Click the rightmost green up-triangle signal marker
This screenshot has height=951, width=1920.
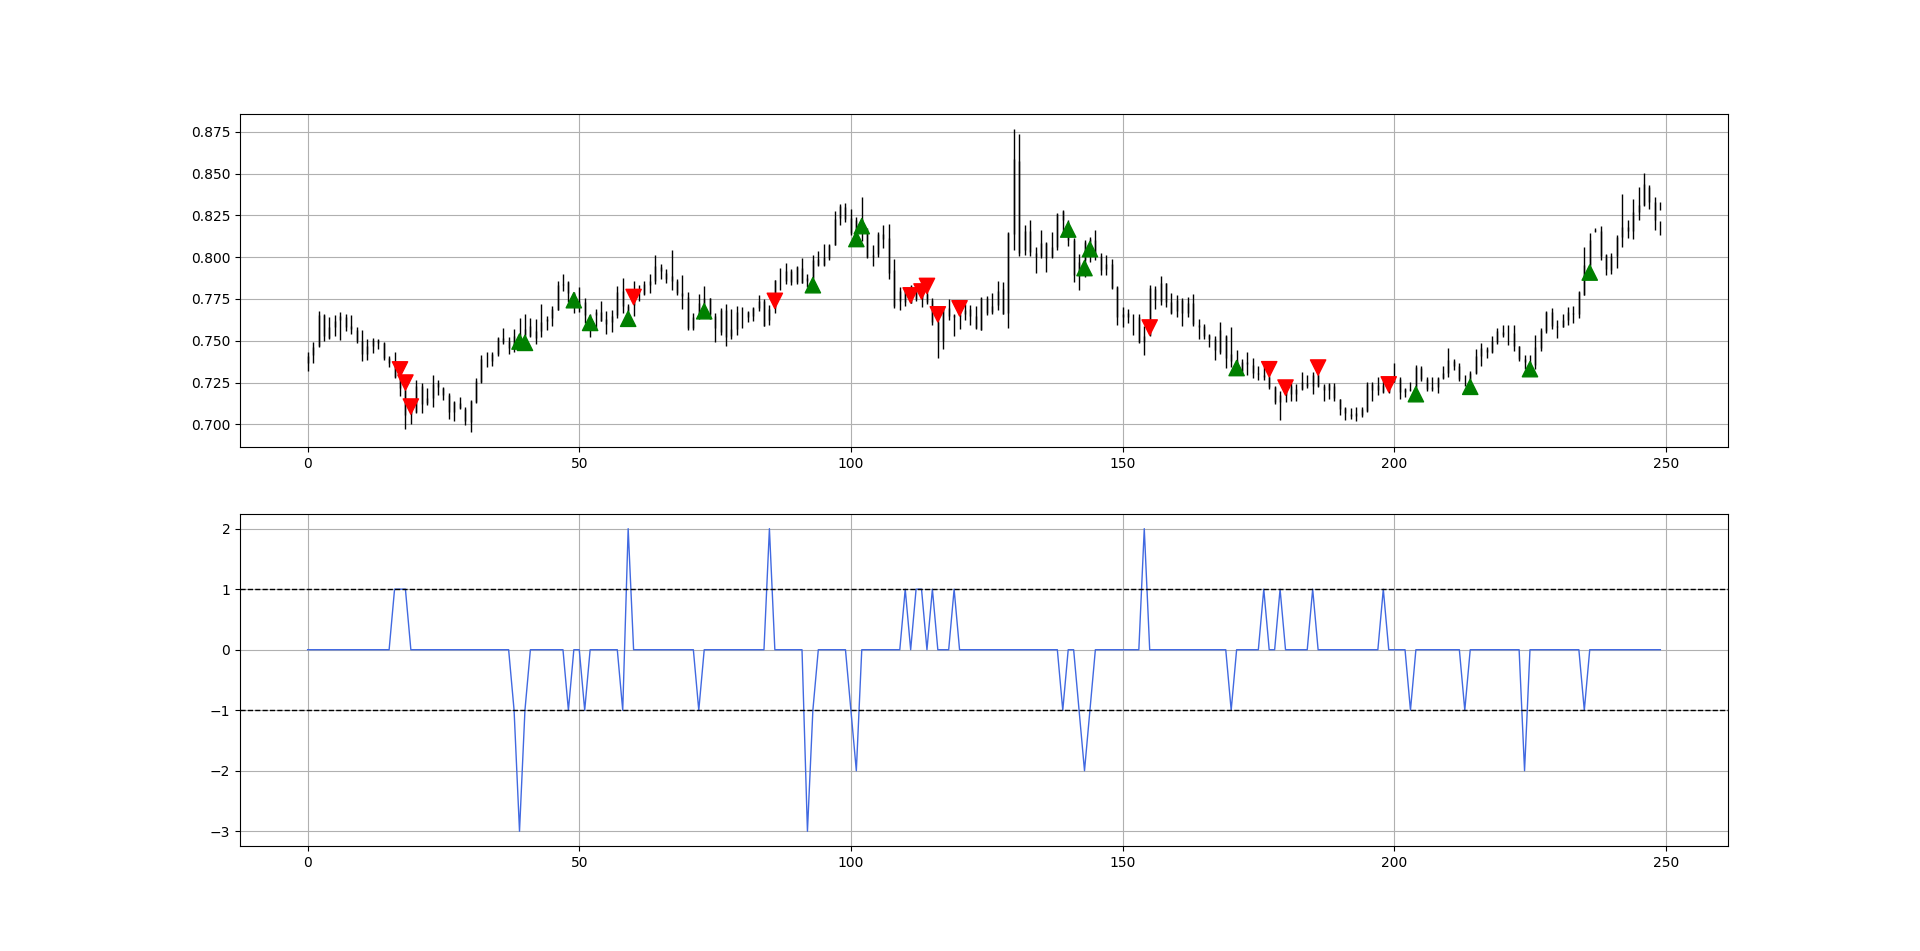[x=1589, y=273]
